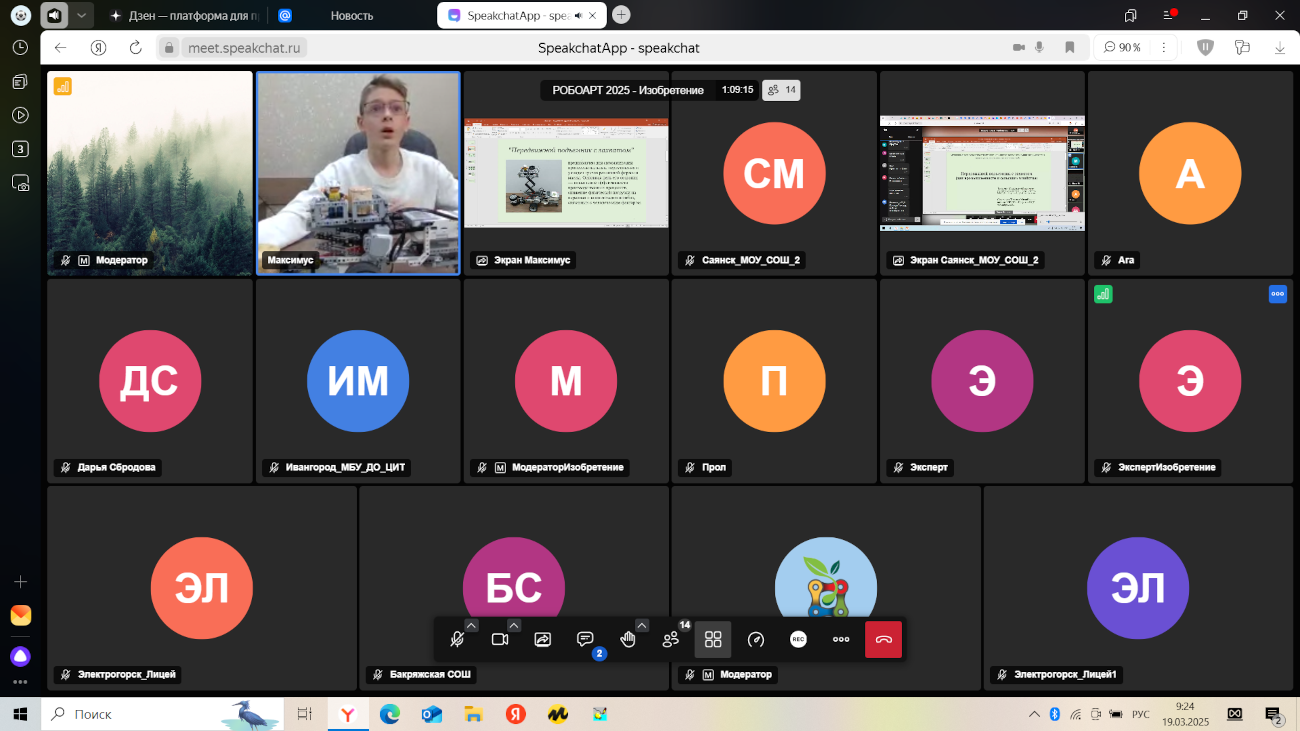Screen dimensions: 1300x731
Task: Open the participants list in toolbar
Action: (x=671, y=640)
